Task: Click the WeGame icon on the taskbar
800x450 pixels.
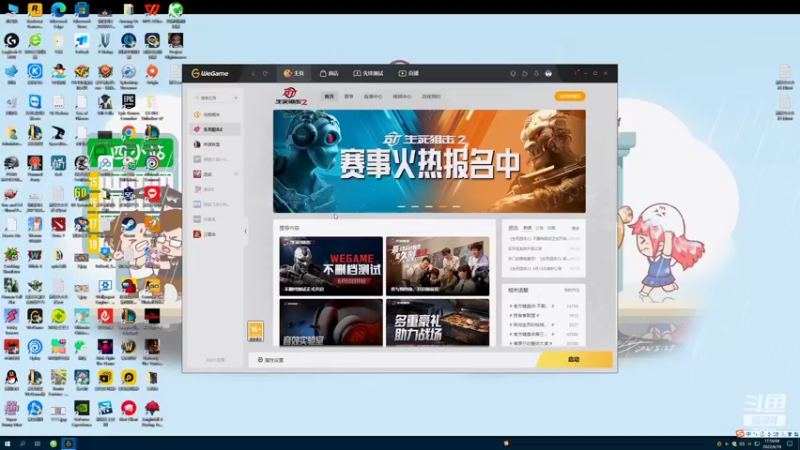Action: (x=68, y=444)
